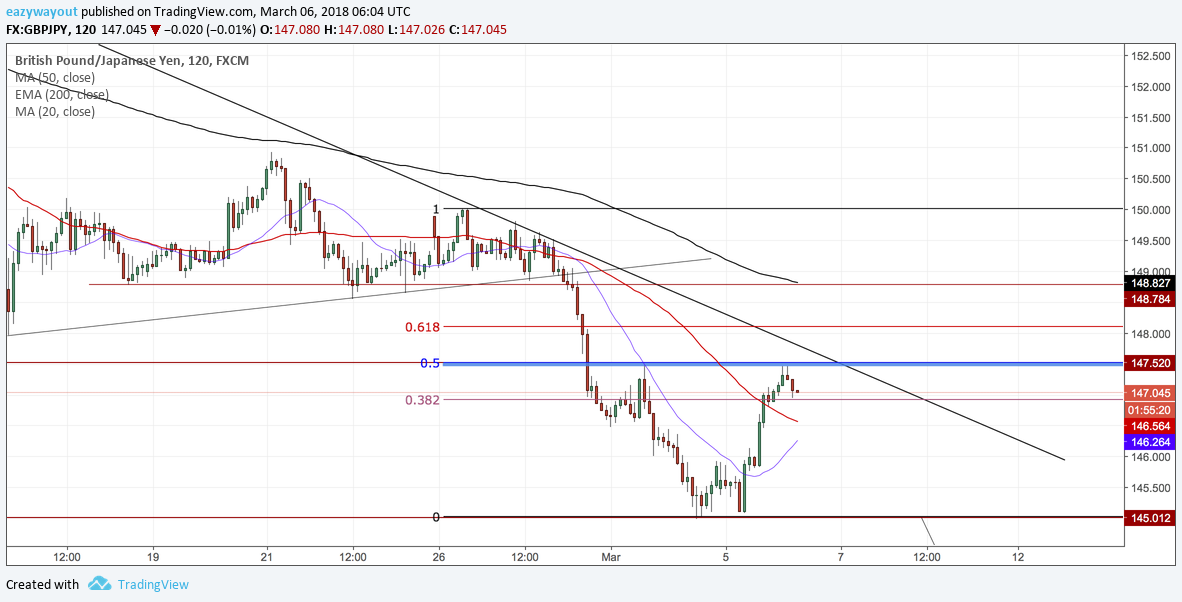Click the 145.012 price tag

(1151, 518)
